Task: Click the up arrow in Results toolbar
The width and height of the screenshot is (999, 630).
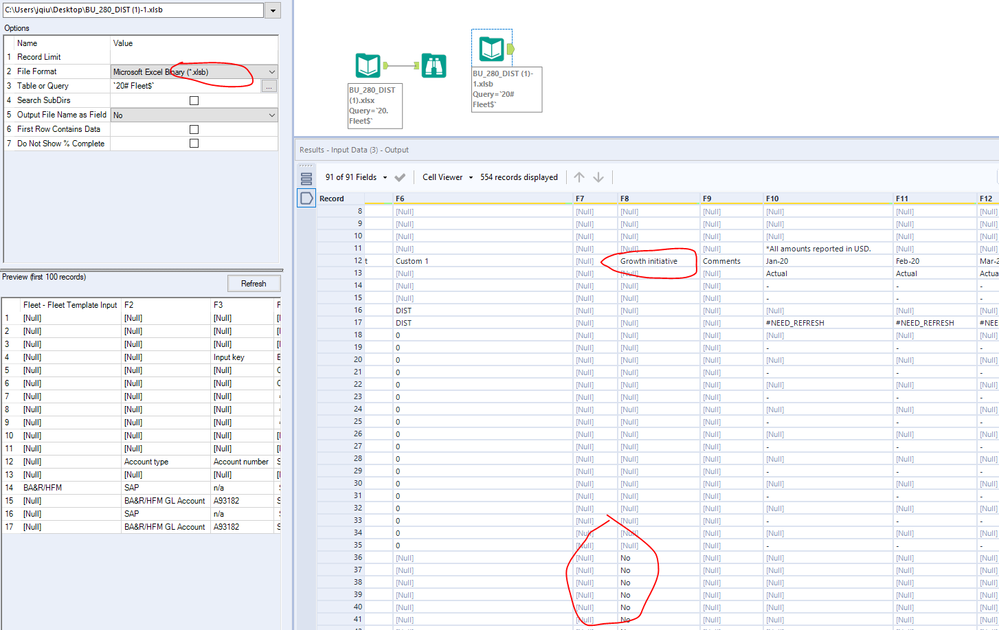Action: point(578,177)
